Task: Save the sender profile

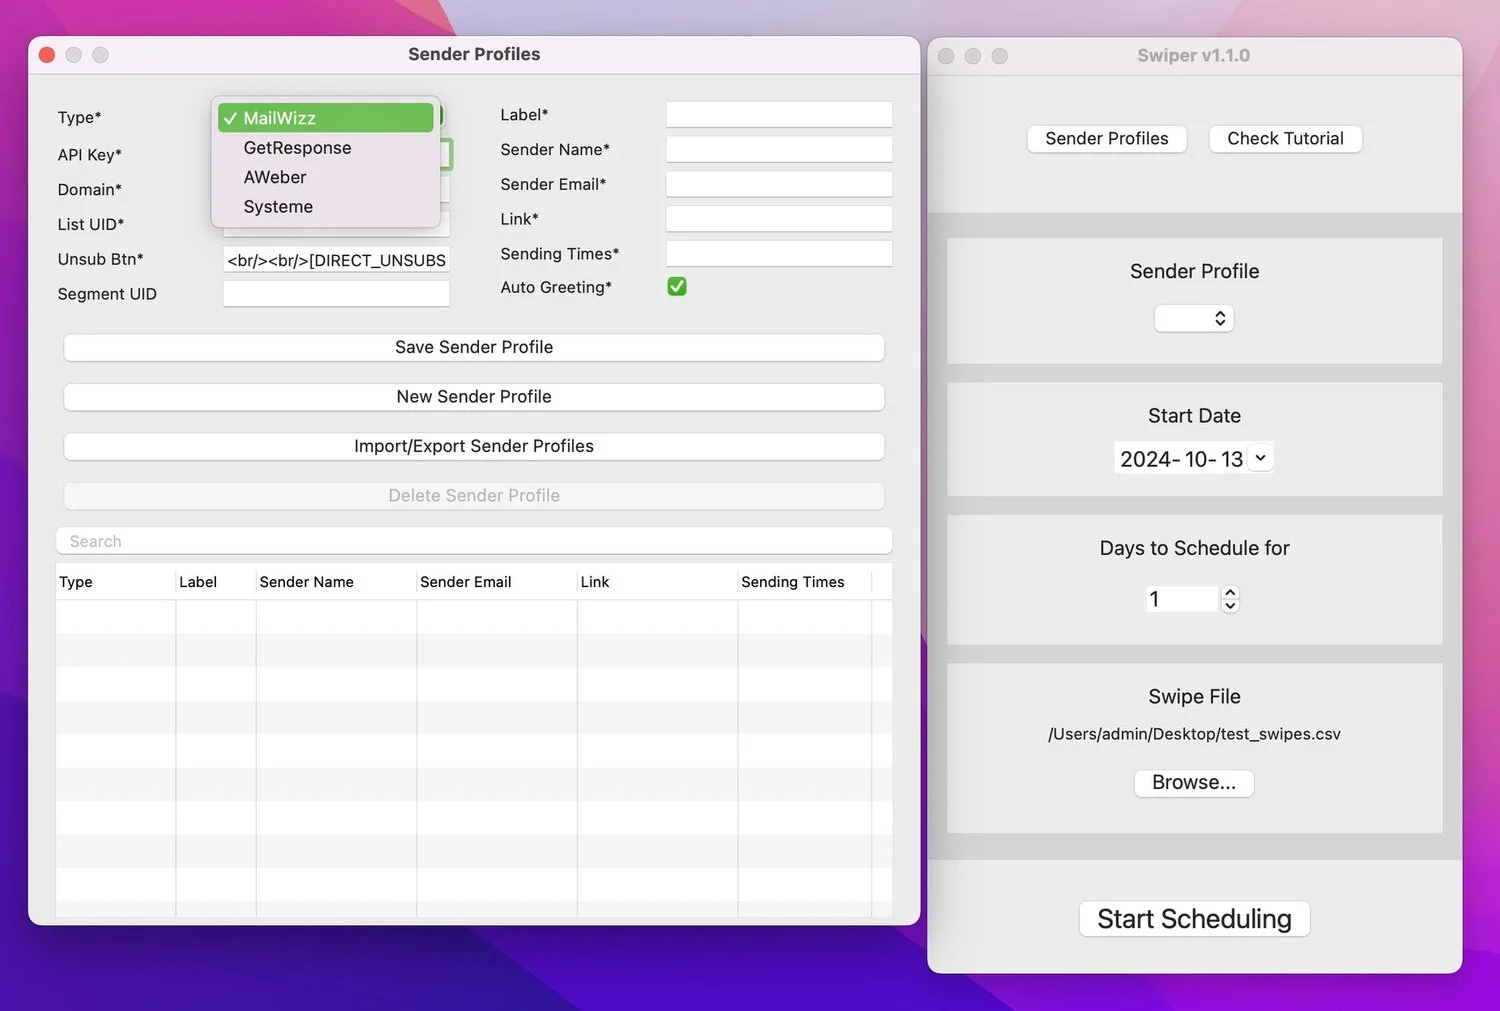Action: point(474,347)
